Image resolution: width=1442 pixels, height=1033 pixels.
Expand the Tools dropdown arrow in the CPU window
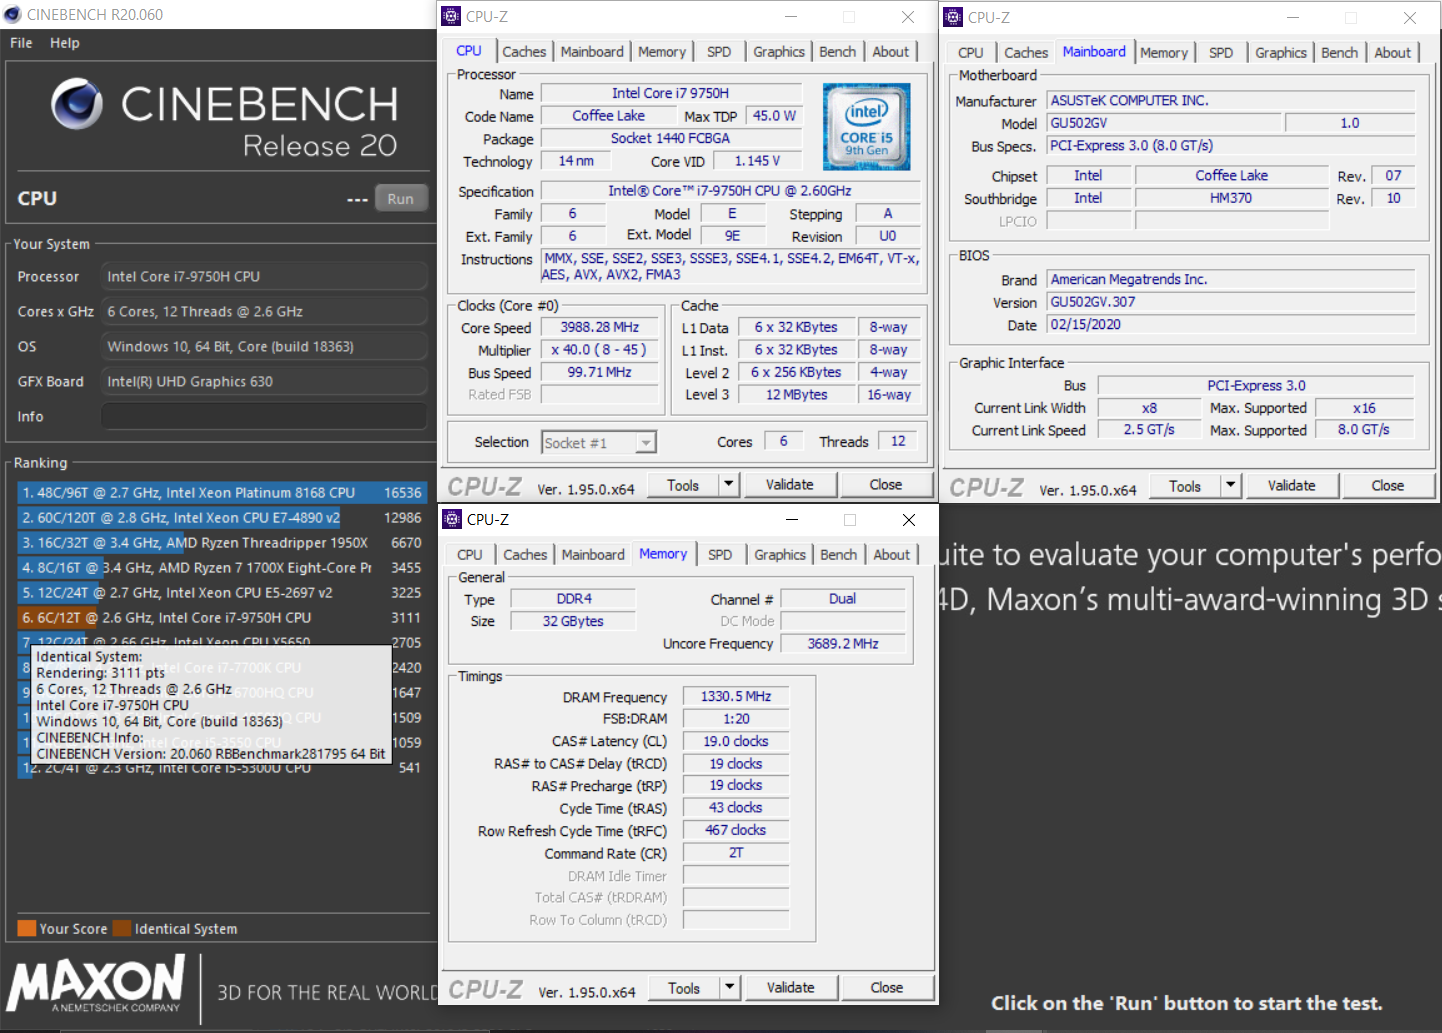pos(729,485)
